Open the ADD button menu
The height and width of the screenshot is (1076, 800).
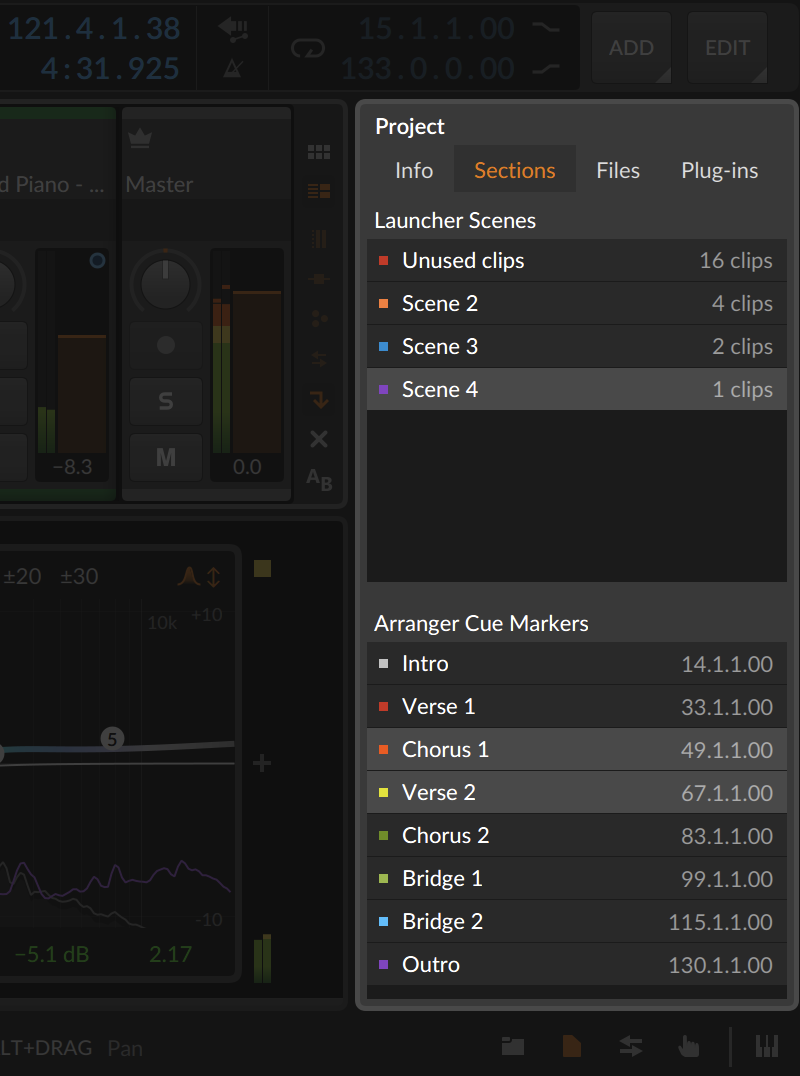pos(631,48)
